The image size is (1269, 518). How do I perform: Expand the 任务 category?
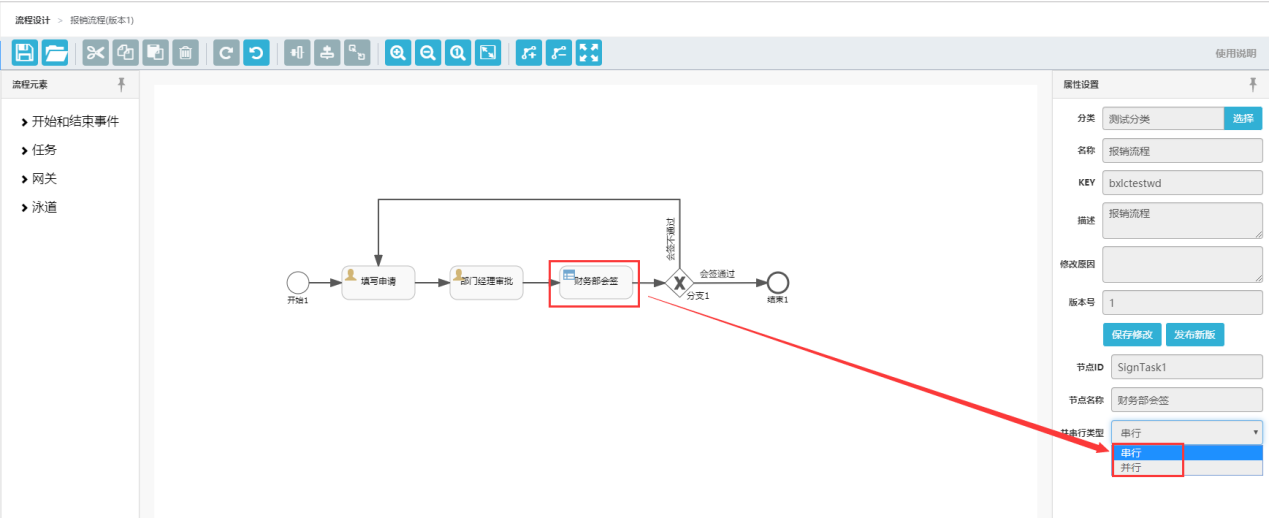click(39, 150)
